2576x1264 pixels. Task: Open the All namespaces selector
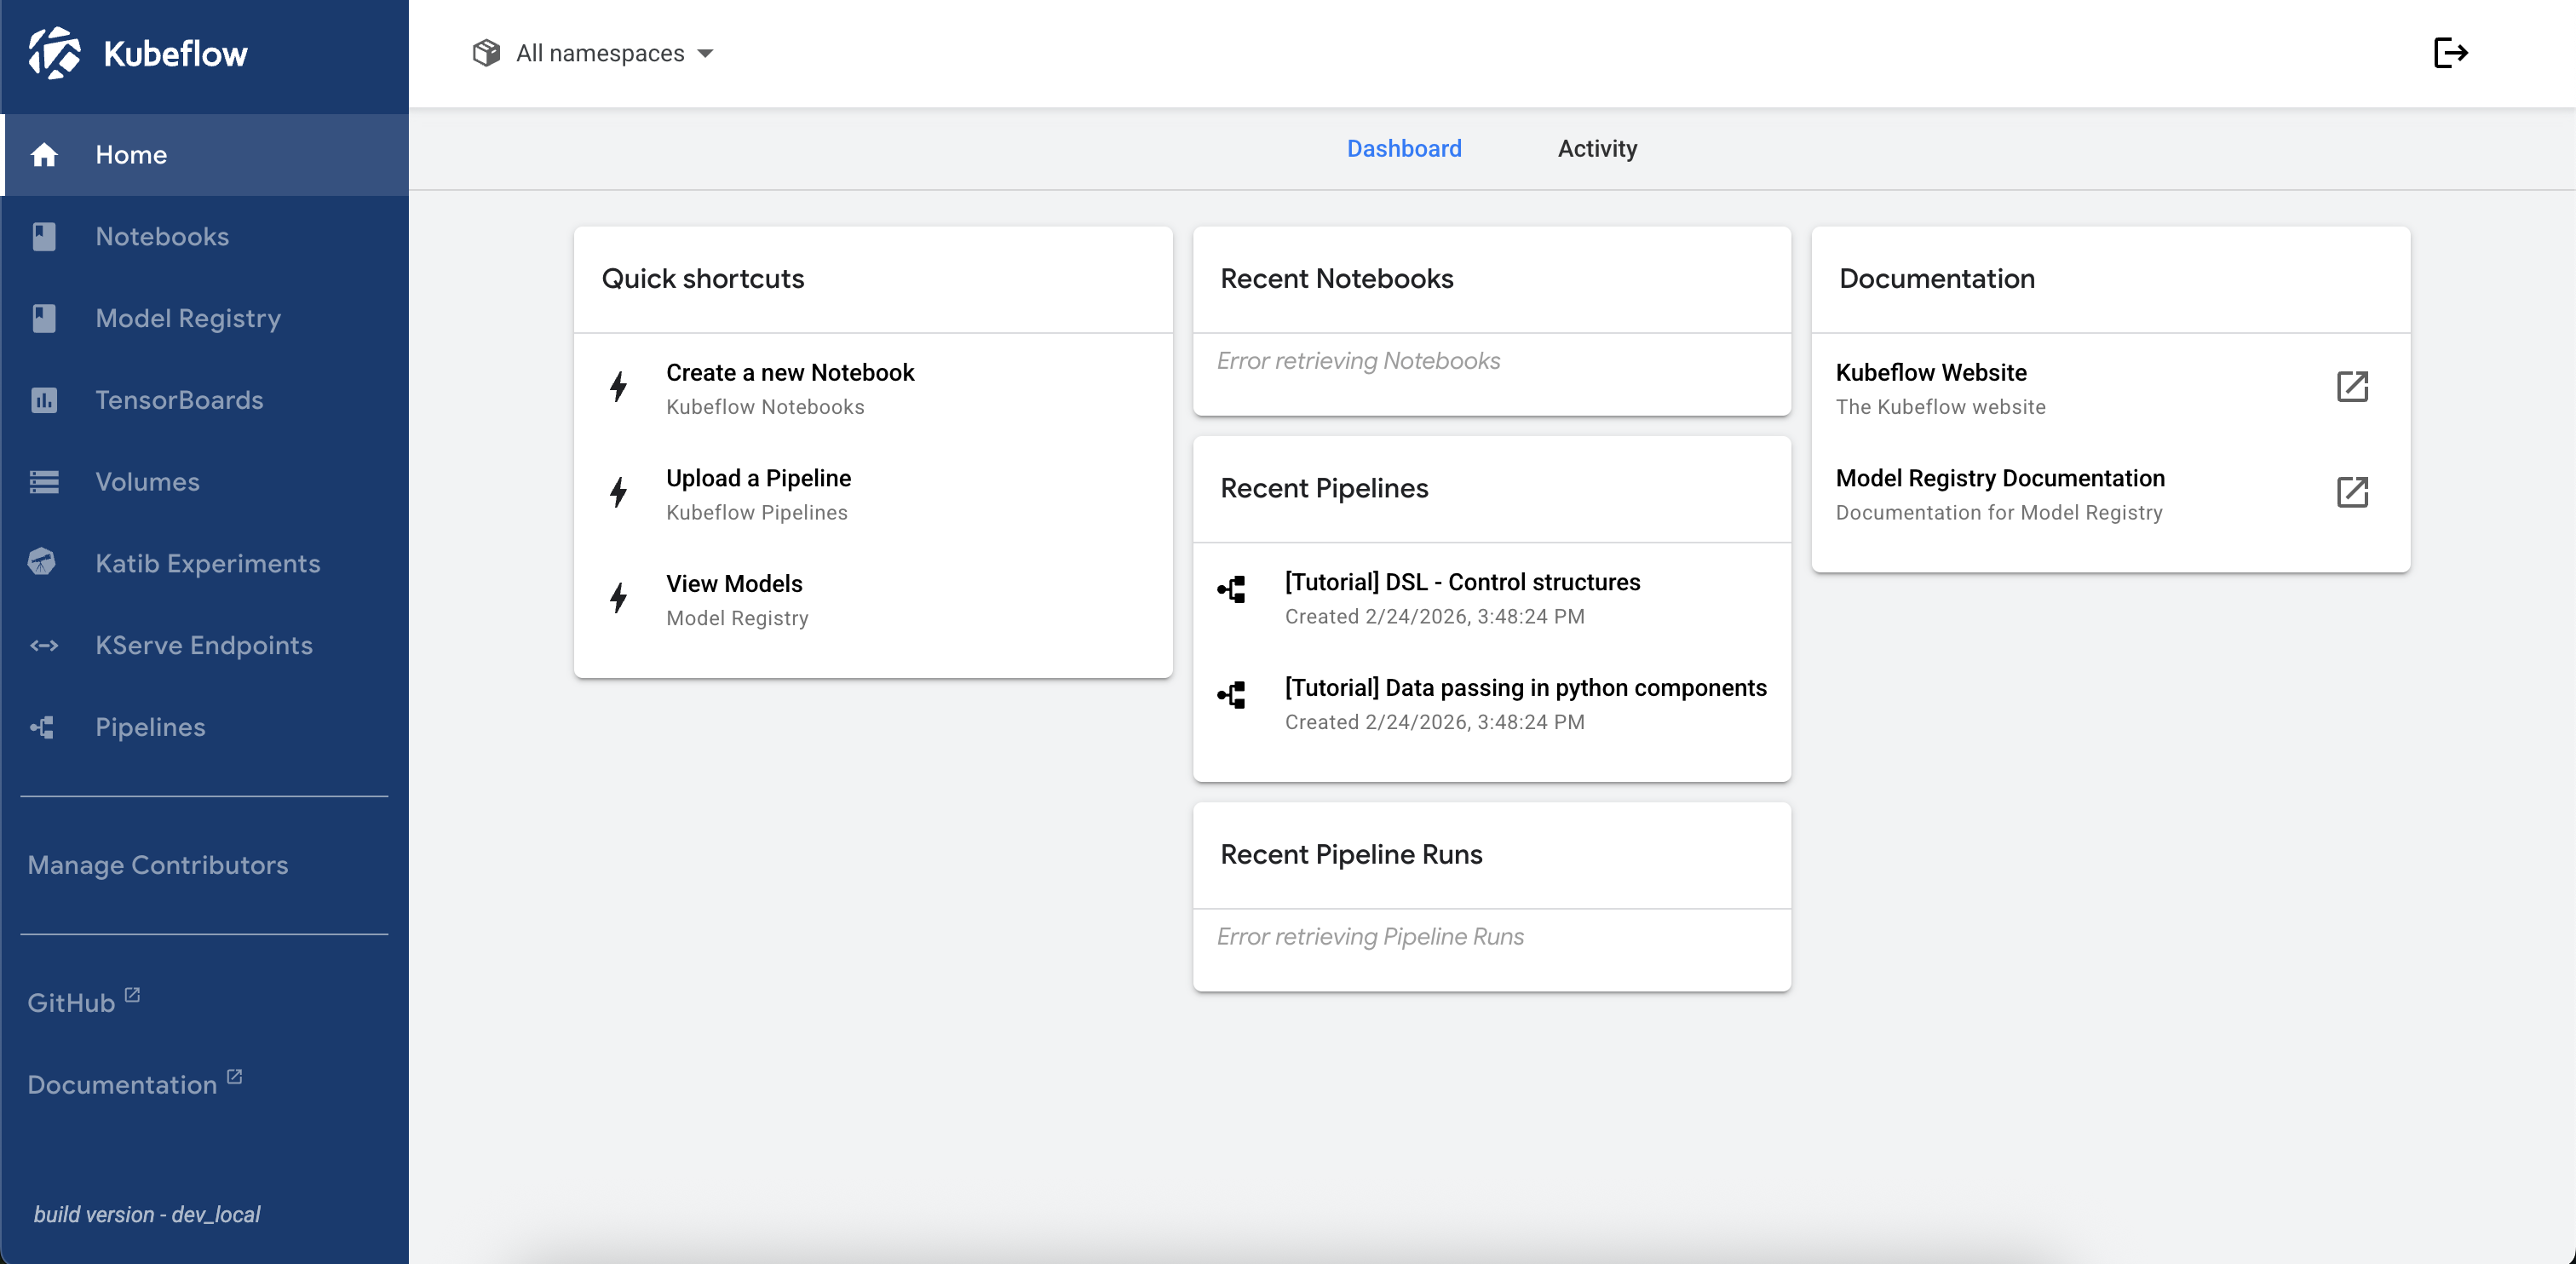[594, 53]
